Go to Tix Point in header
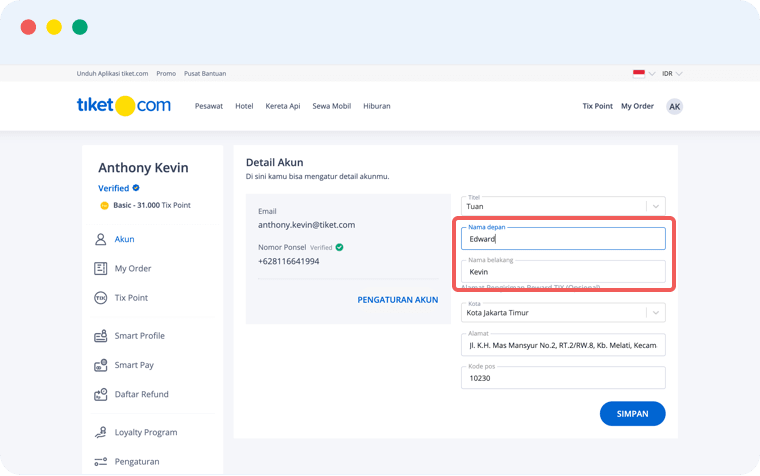This screenshot has width=760, height=476. tap(597, 106)
